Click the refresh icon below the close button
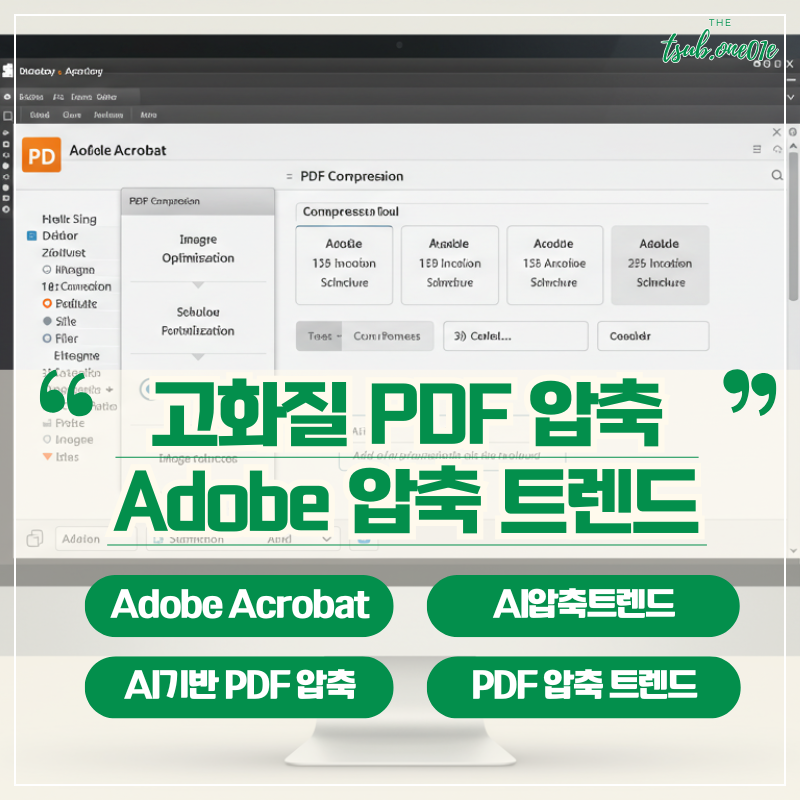Screen dimensions: 800x800 [778, 149]
